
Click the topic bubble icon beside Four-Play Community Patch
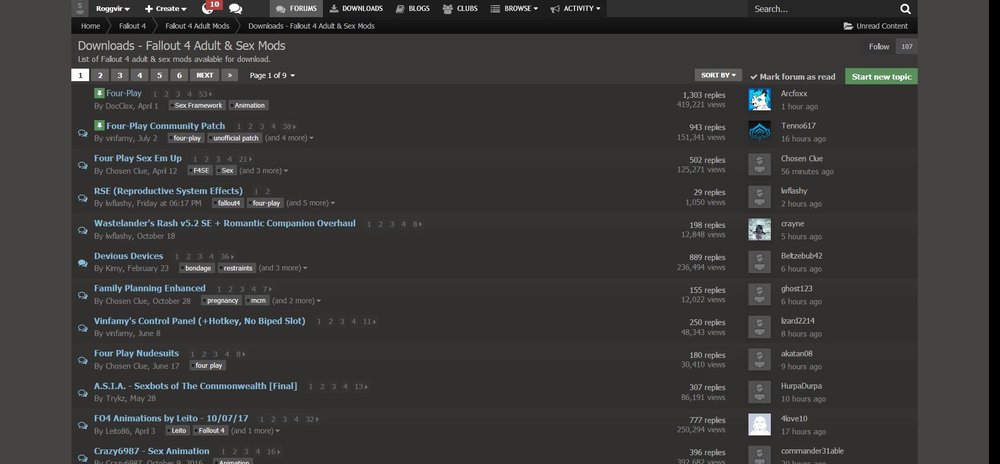(x=83, y=133)
